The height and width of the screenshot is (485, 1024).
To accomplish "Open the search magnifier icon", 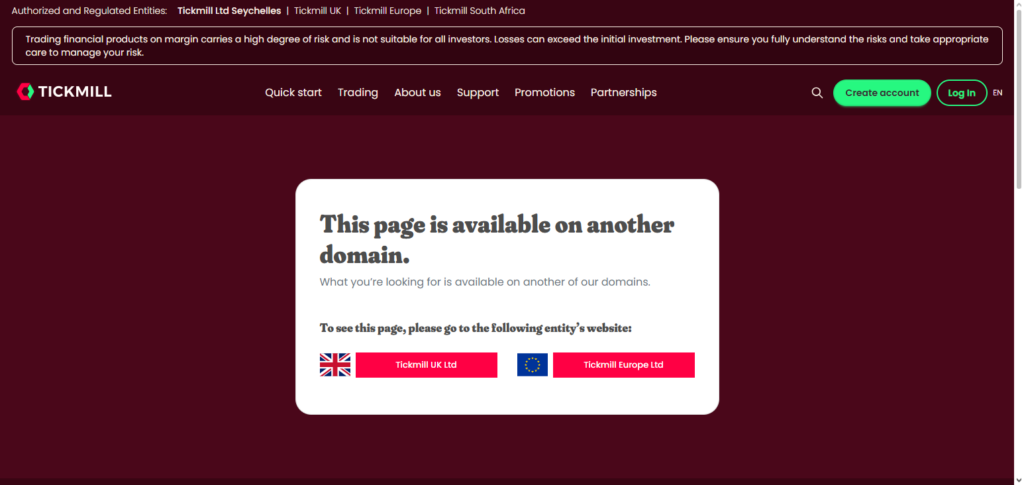I will tap(817, 93).
